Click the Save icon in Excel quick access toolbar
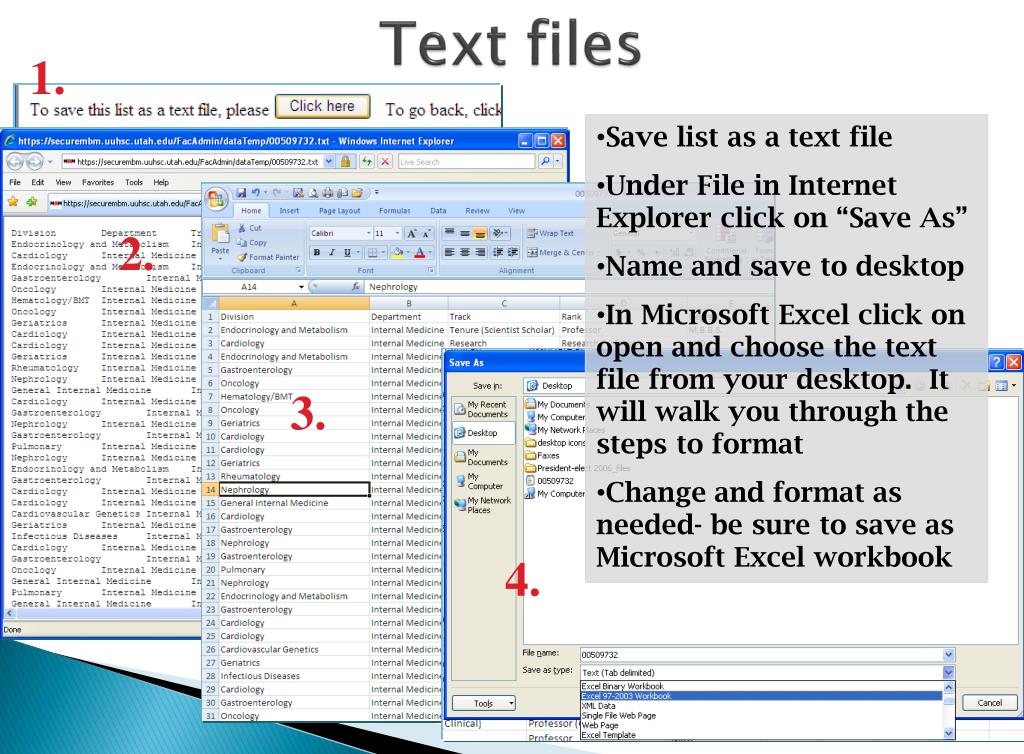The width and height of the screenshot is (1024, 754). (x=242, y=193)
